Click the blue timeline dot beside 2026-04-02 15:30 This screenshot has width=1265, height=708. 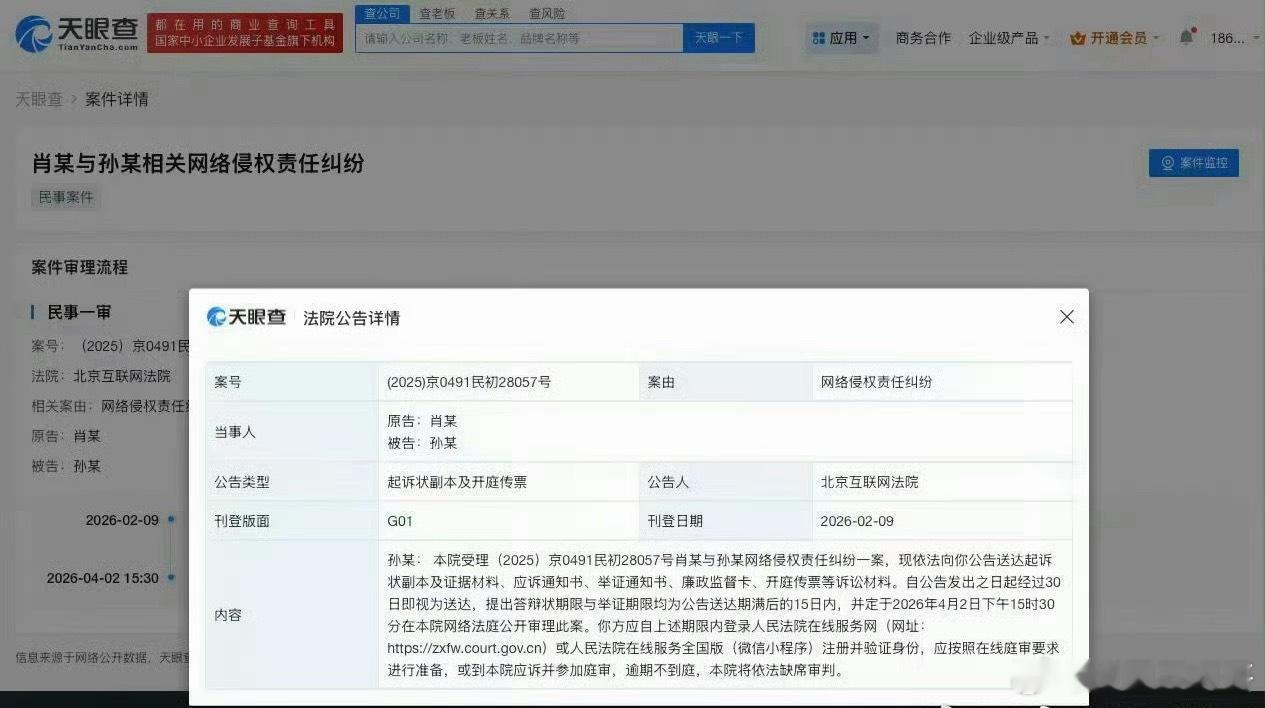pyautogui.click(x=171, y=578)
